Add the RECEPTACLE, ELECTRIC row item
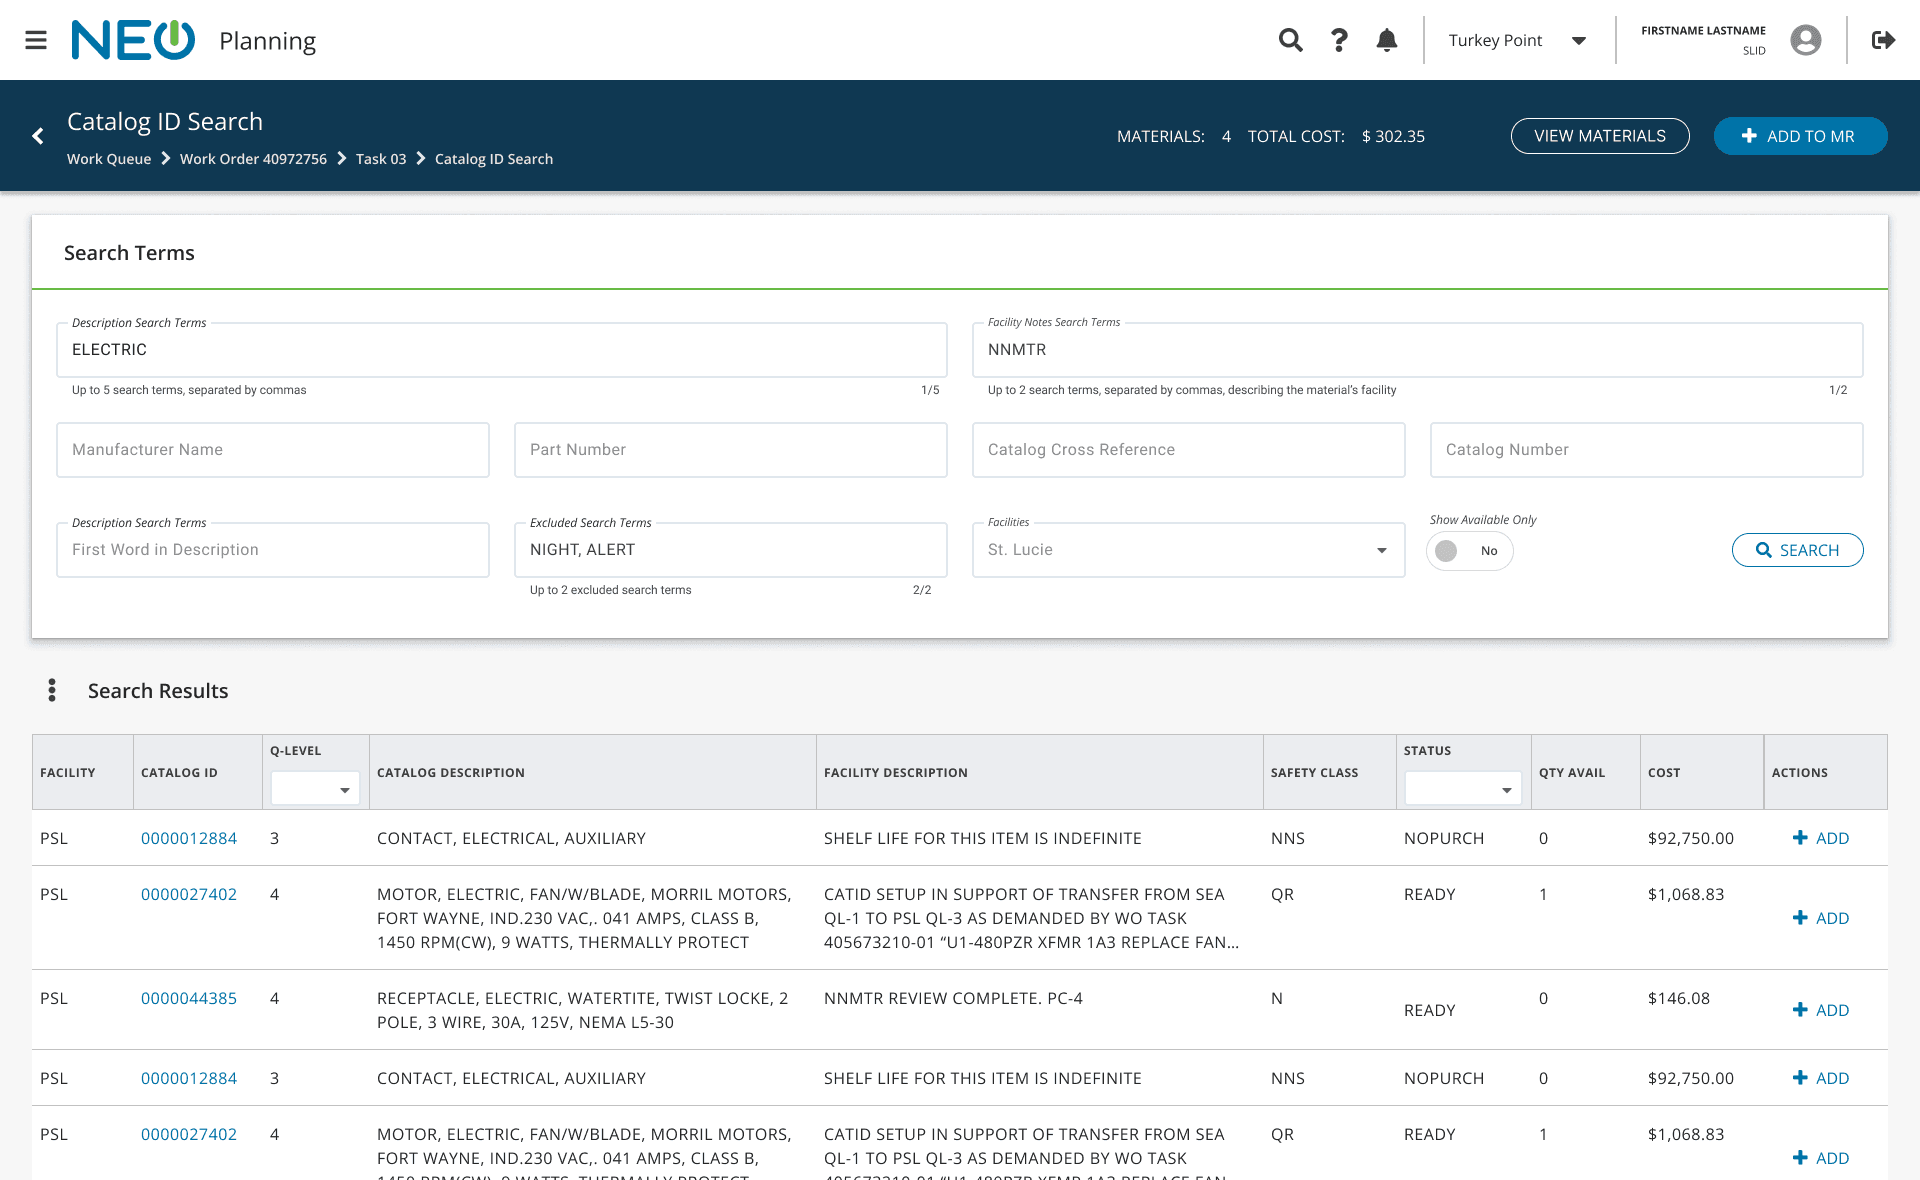Screen dimensions: 1920x1180 click(1820, 1010)
